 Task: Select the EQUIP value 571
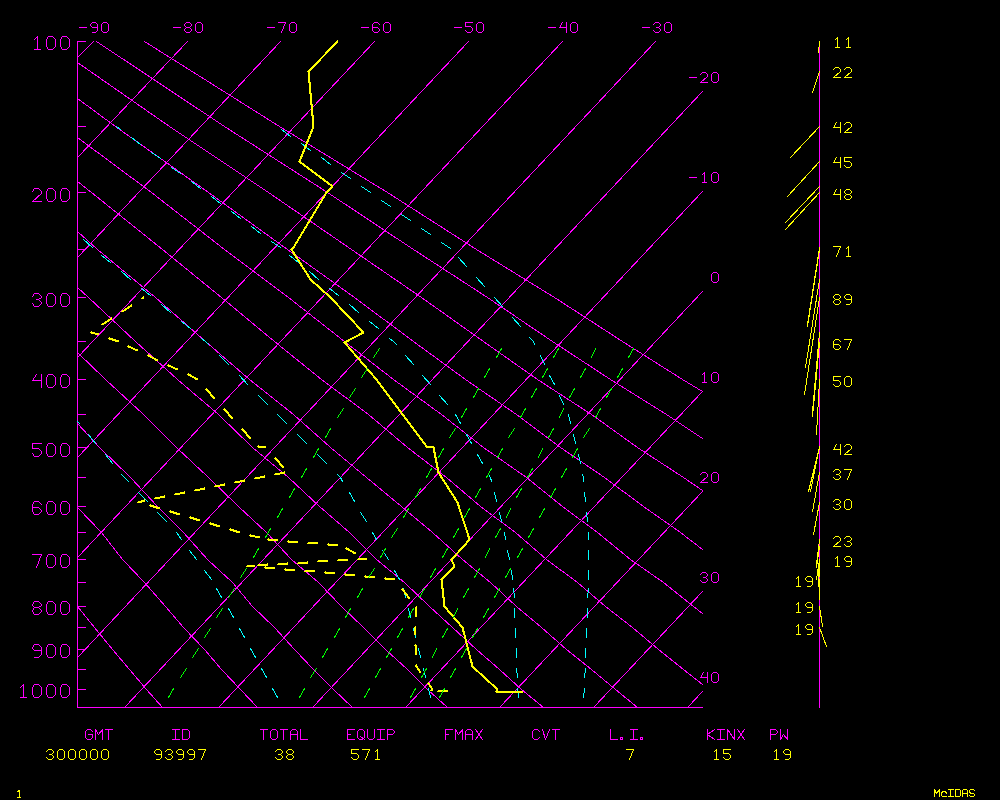[366, 755]
